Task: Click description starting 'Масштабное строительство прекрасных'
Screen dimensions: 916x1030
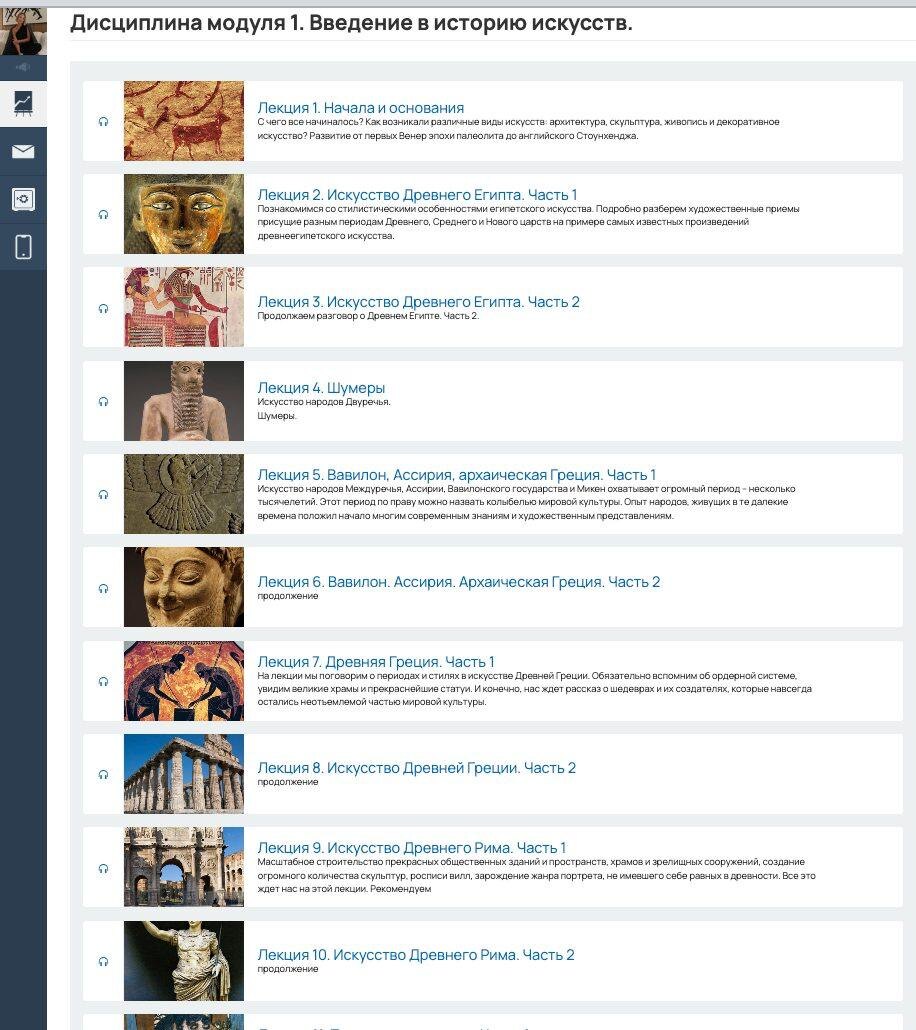Action: pyautogui.click(x=536, y=875)
